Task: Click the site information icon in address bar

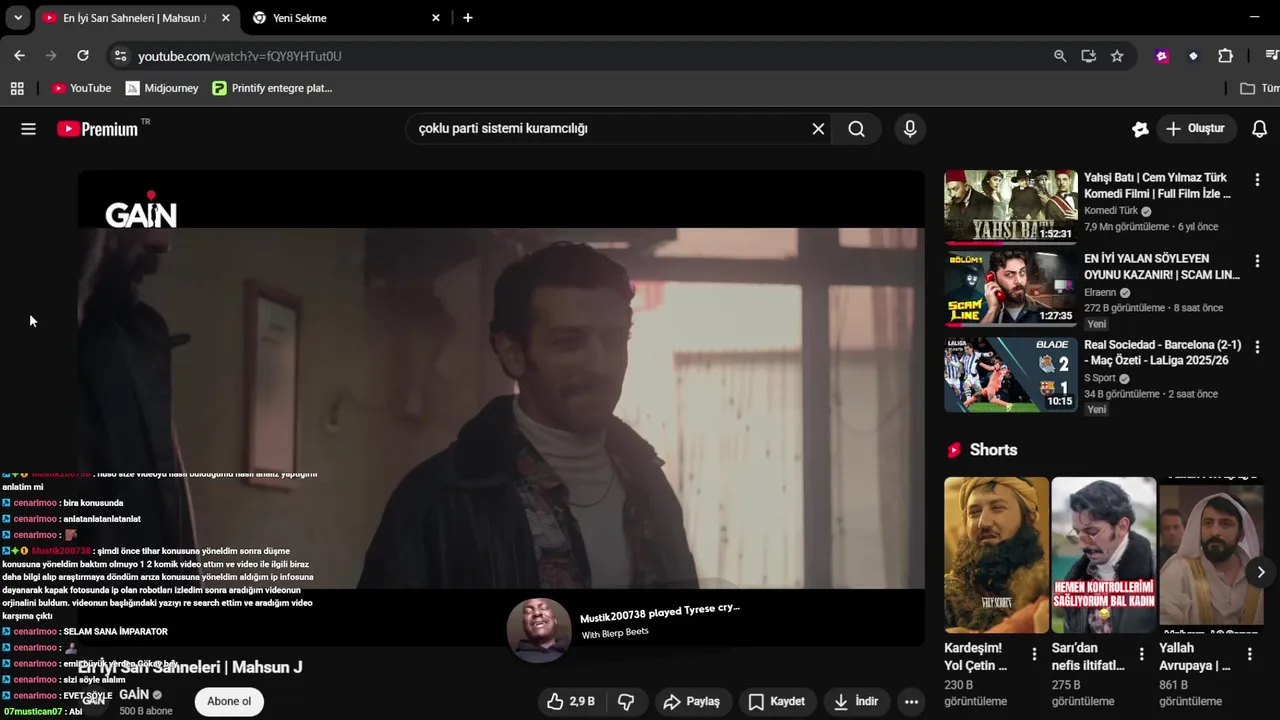Action: coord(121,56)
